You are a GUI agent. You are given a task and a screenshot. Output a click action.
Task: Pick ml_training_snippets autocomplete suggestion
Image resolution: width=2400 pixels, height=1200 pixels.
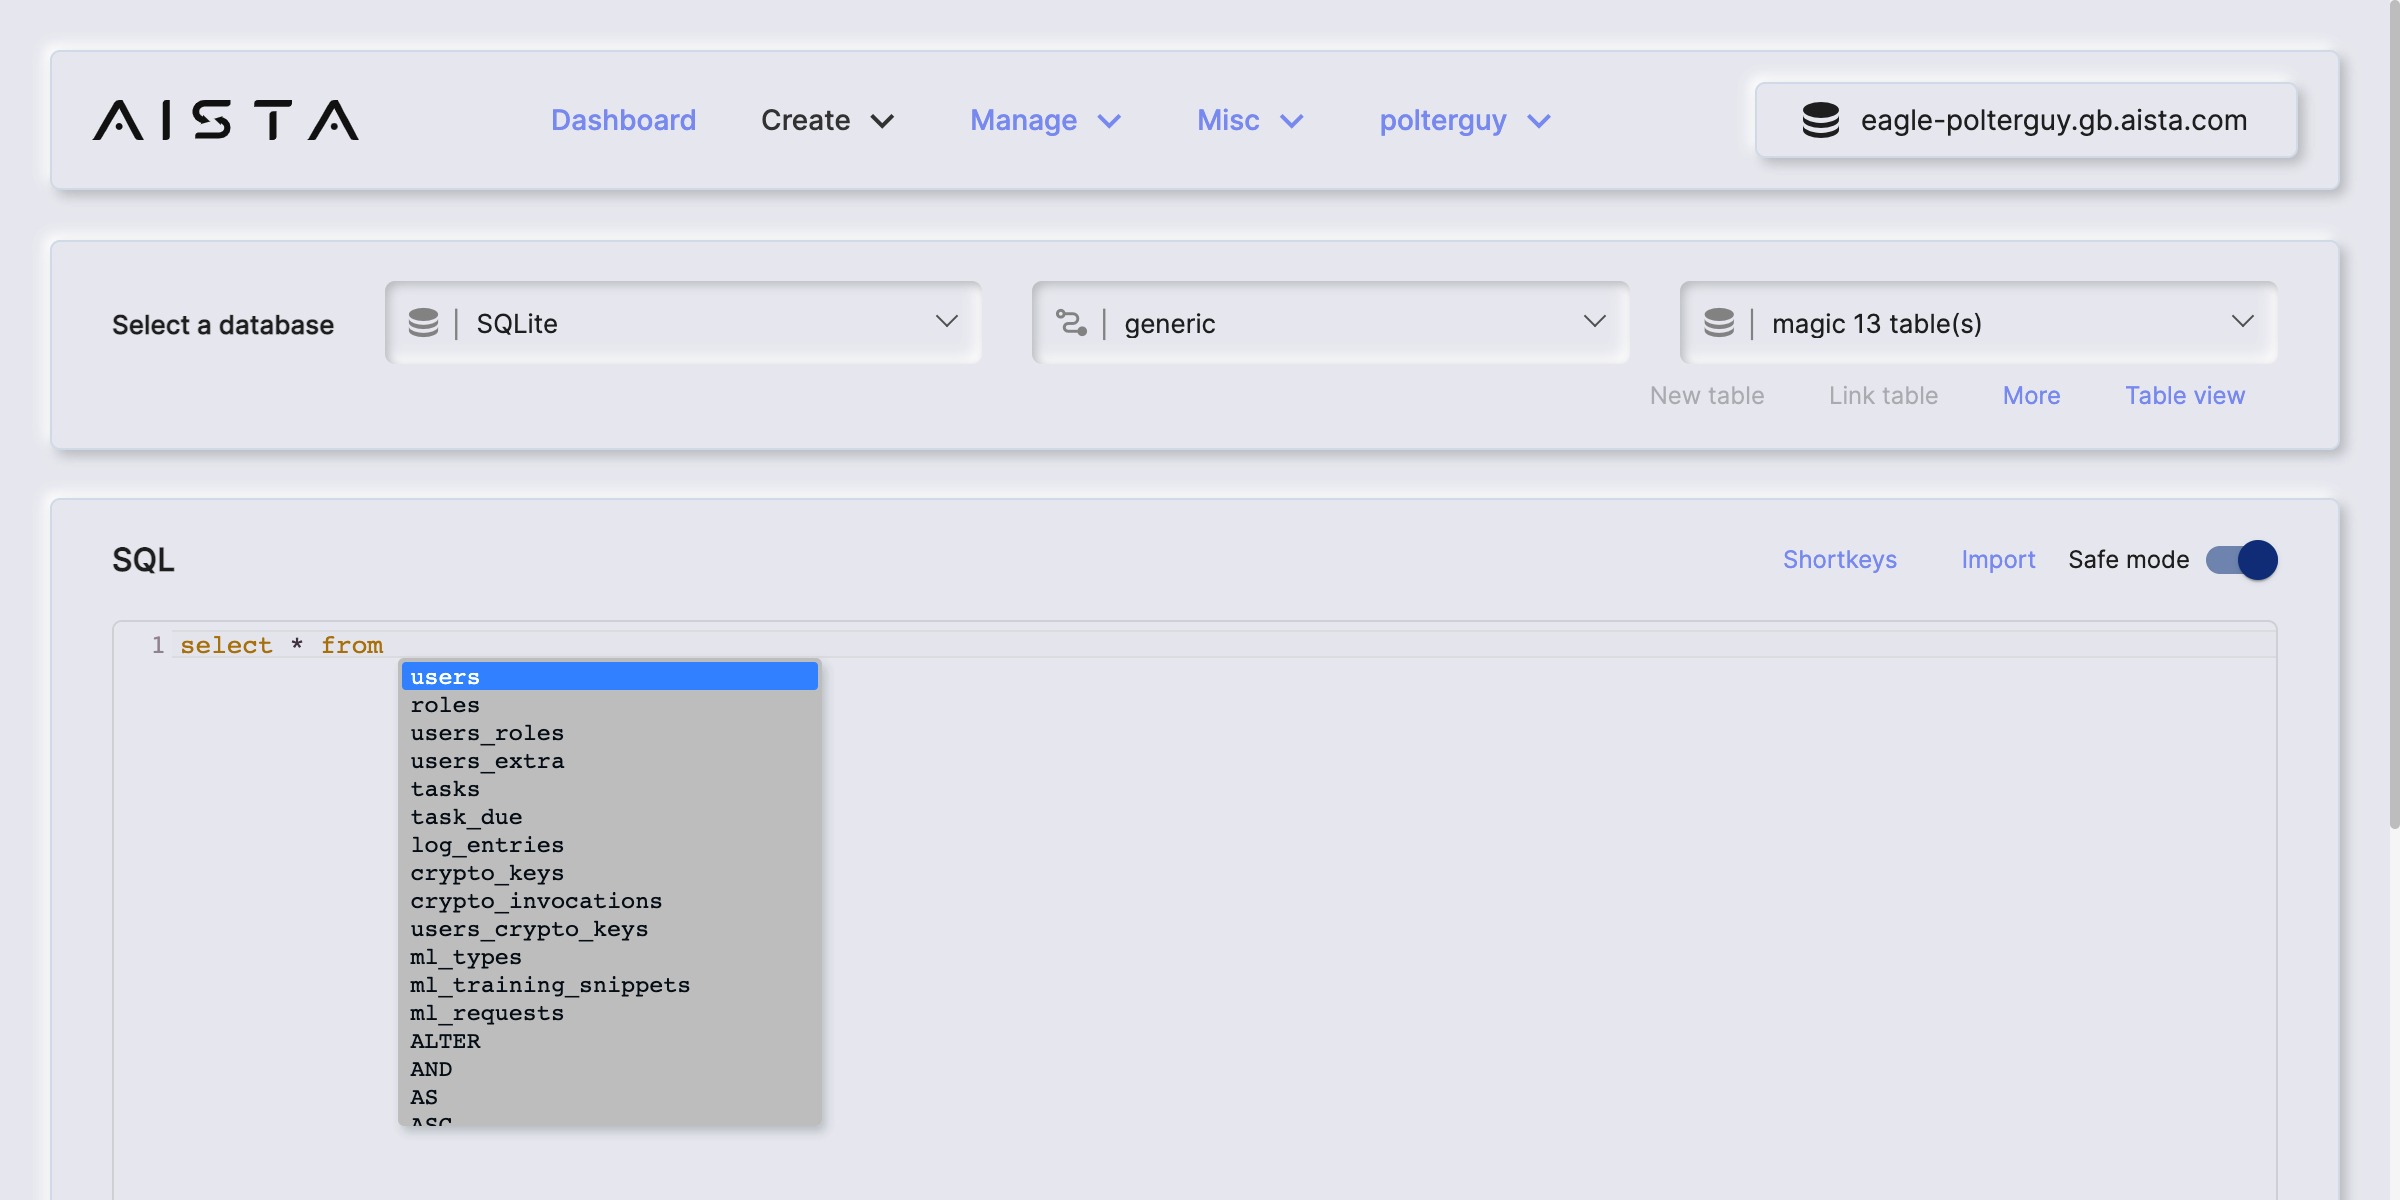[x=550, y=985]
